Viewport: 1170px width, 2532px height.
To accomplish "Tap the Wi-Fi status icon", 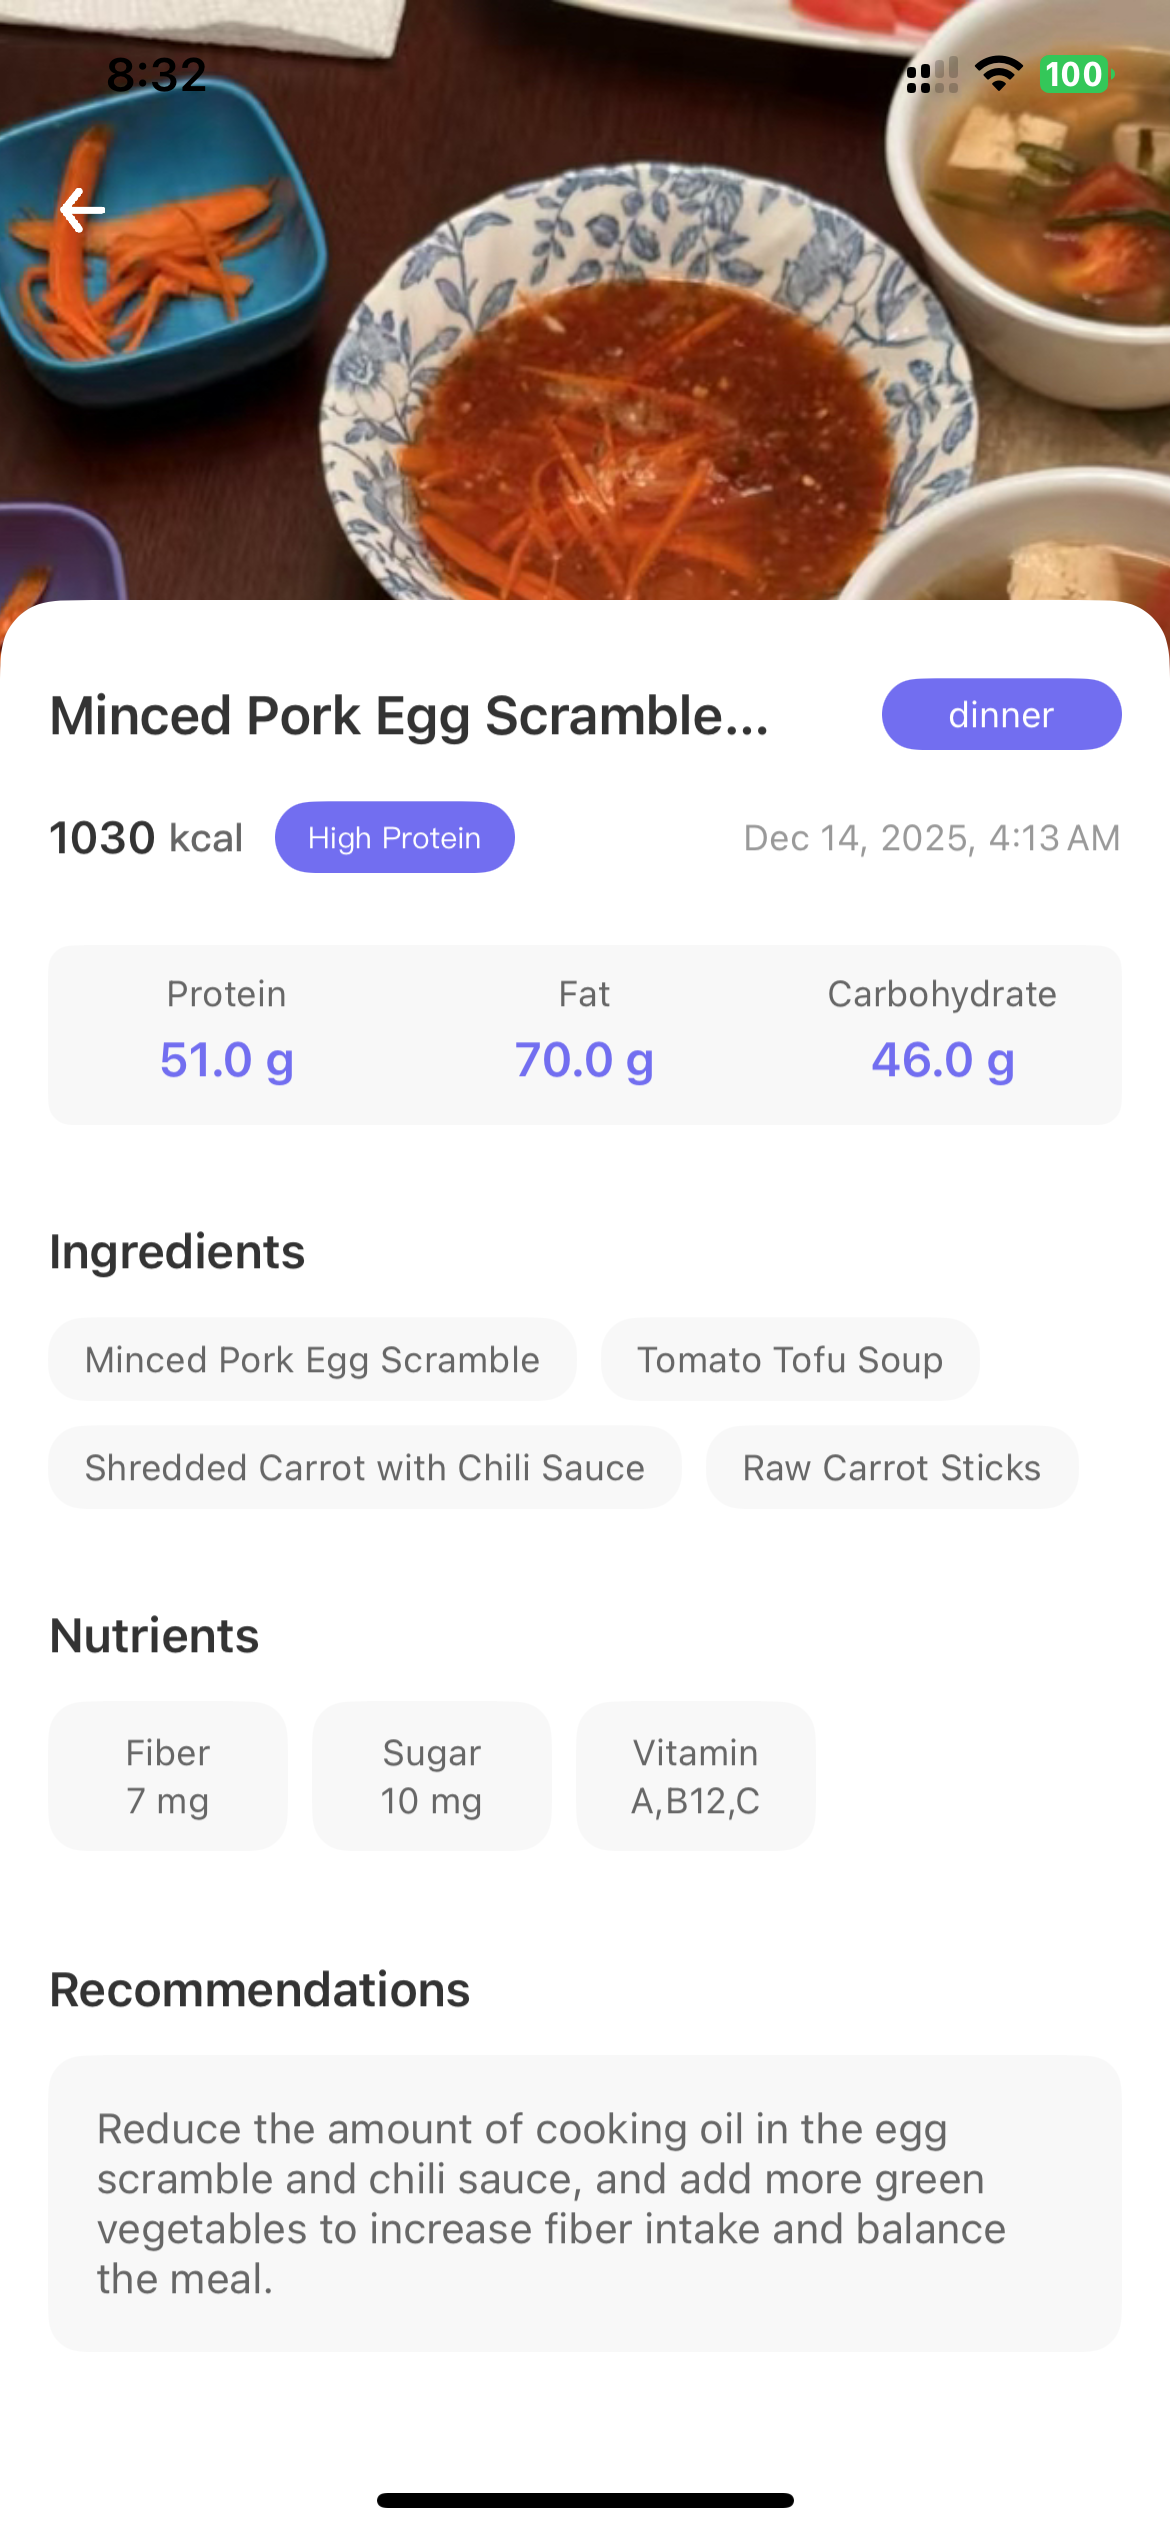I will coord(998,74).
